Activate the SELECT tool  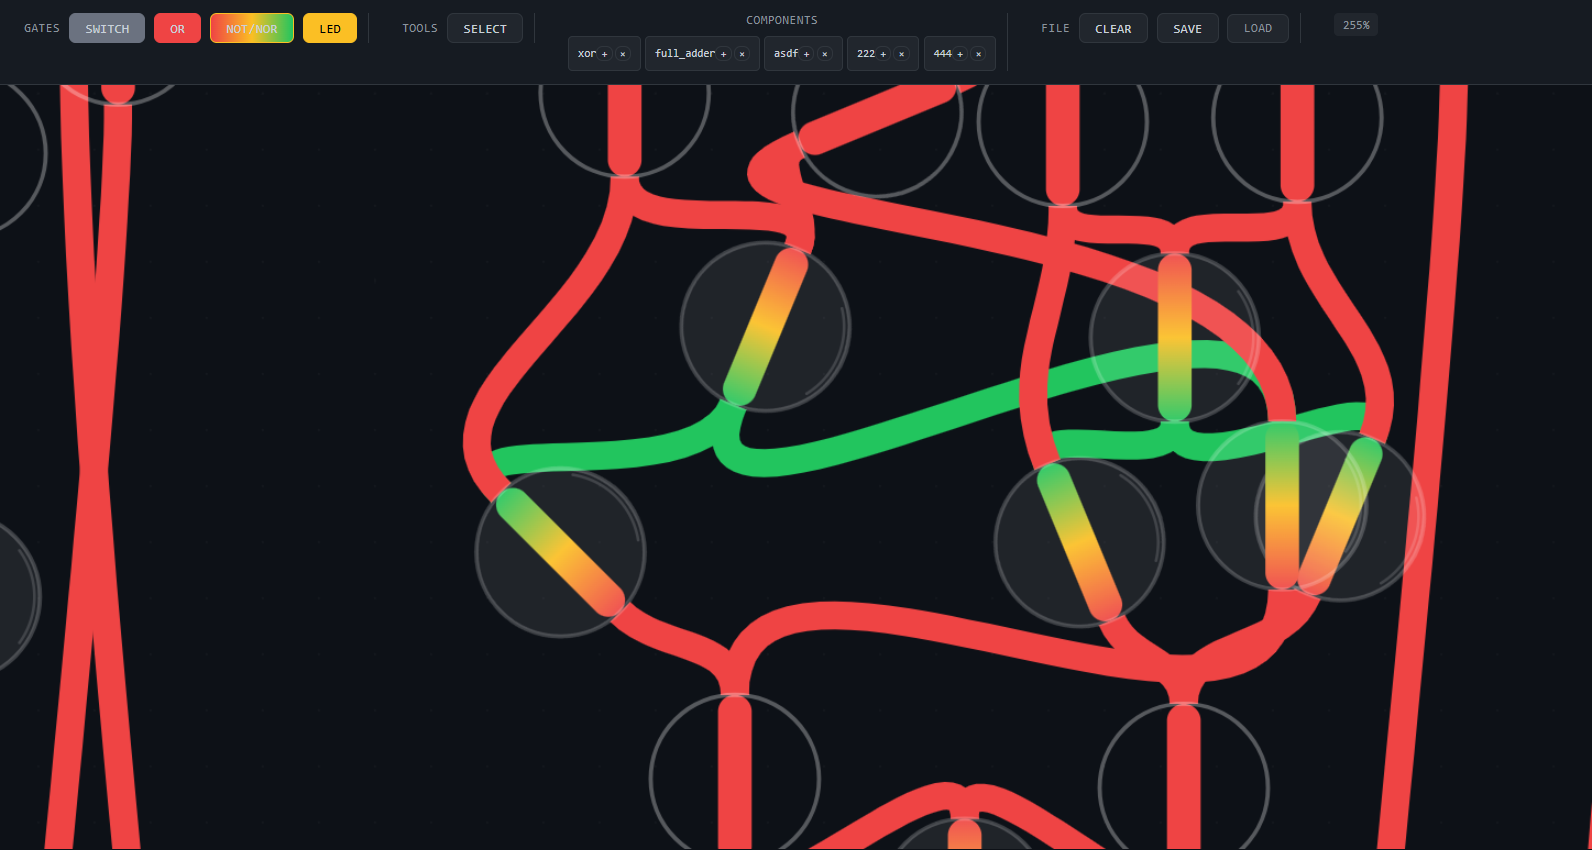pyautogui.click(x=485, y=29)
